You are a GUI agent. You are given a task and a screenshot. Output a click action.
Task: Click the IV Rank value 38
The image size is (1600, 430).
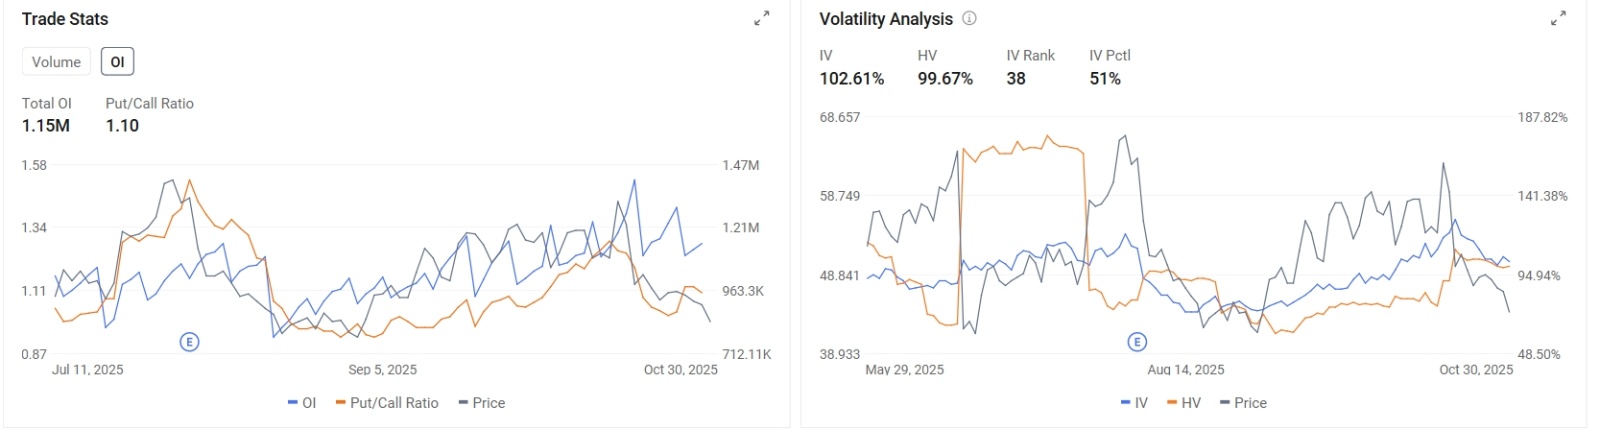[1016, 79]
